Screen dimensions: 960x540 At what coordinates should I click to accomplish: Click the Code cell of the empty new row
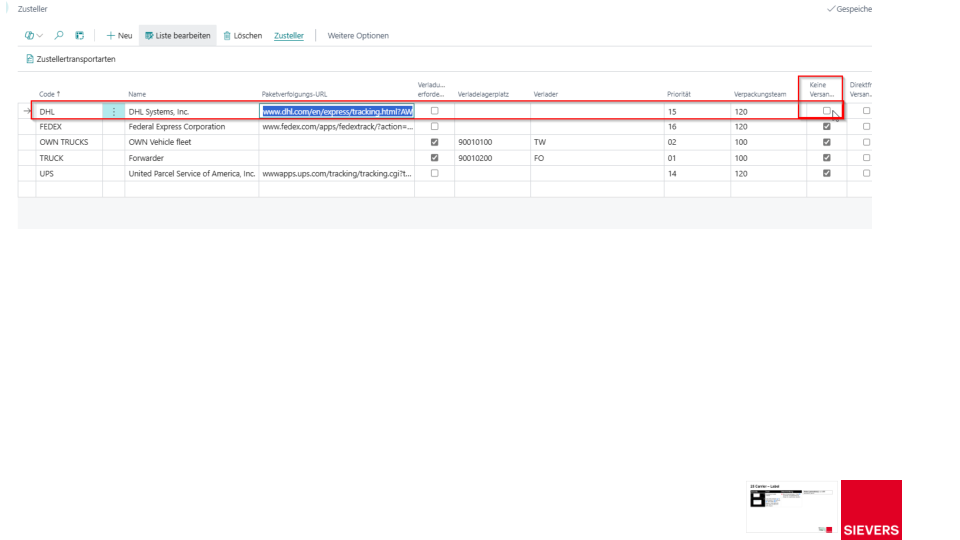[x=69, y=189]
